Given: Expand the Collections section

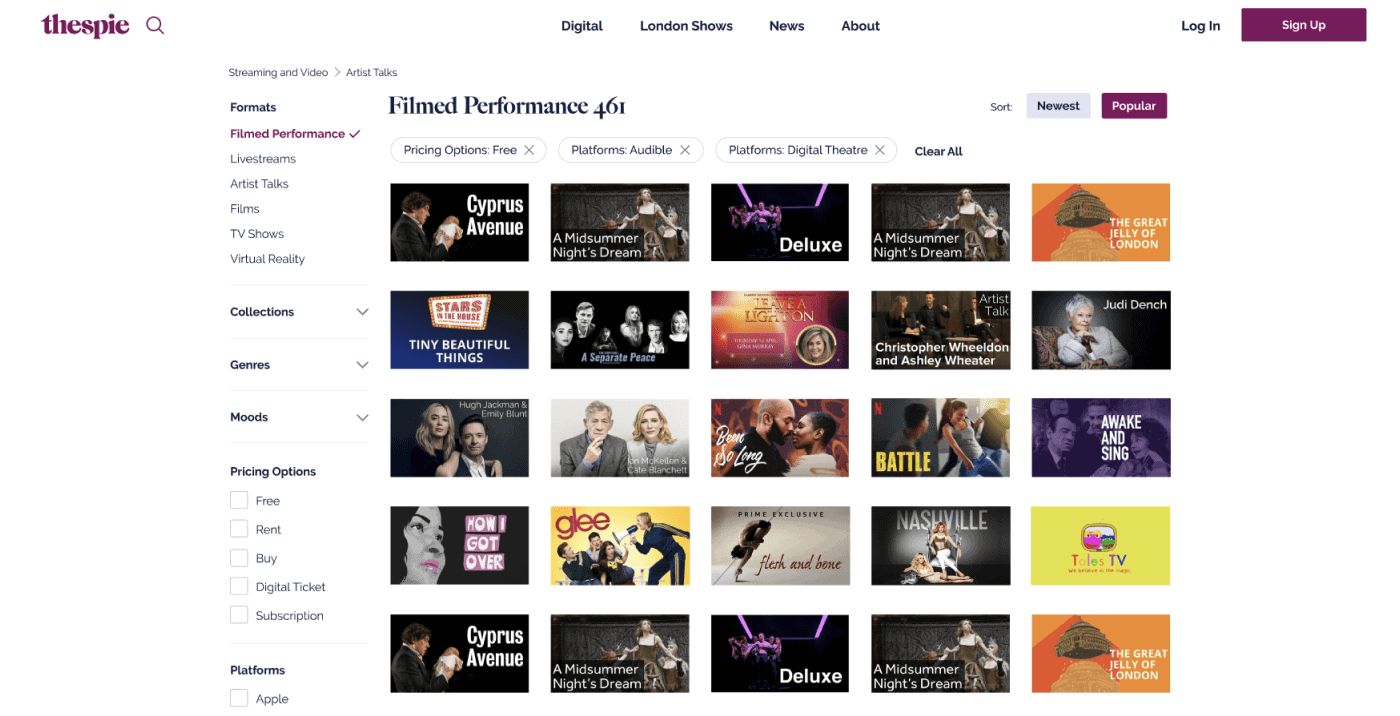Looking at the screenshot, I should point(299,312).
